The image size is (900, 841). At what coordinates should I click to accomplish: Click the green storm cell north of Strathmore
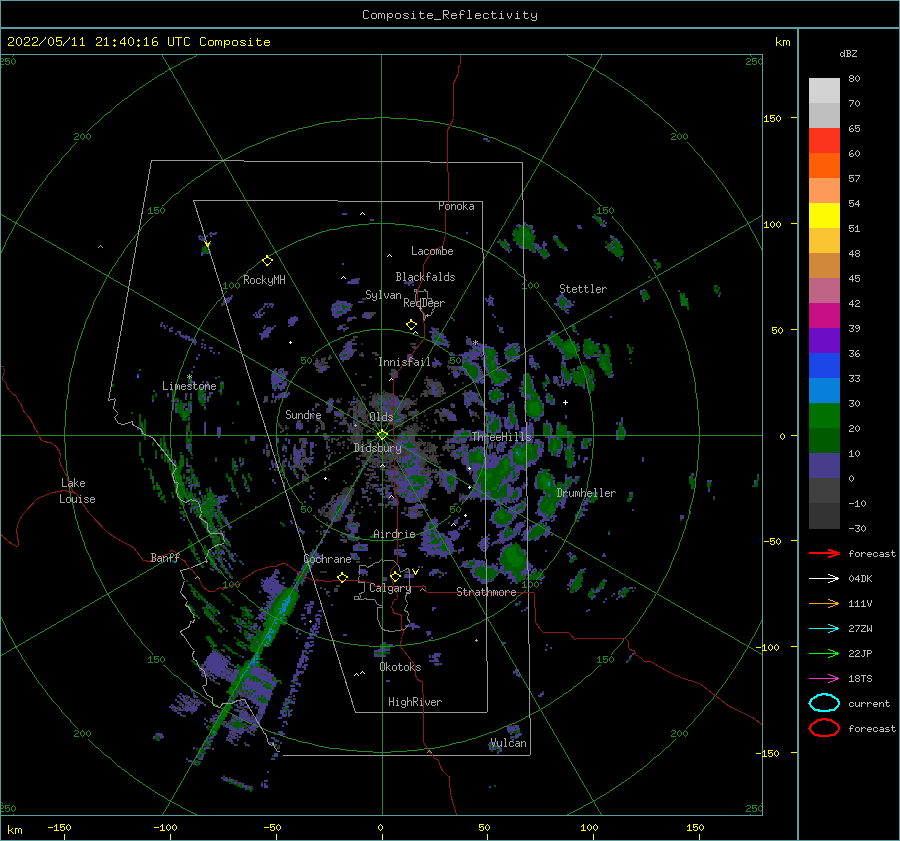(512, 560)
